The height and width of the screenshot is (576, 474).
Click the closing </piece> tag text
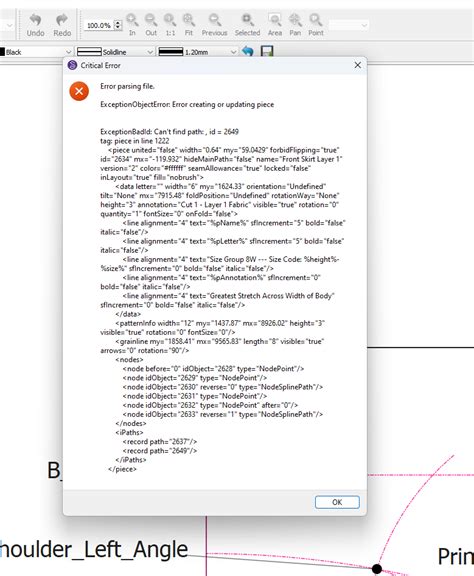click(122, 469)
